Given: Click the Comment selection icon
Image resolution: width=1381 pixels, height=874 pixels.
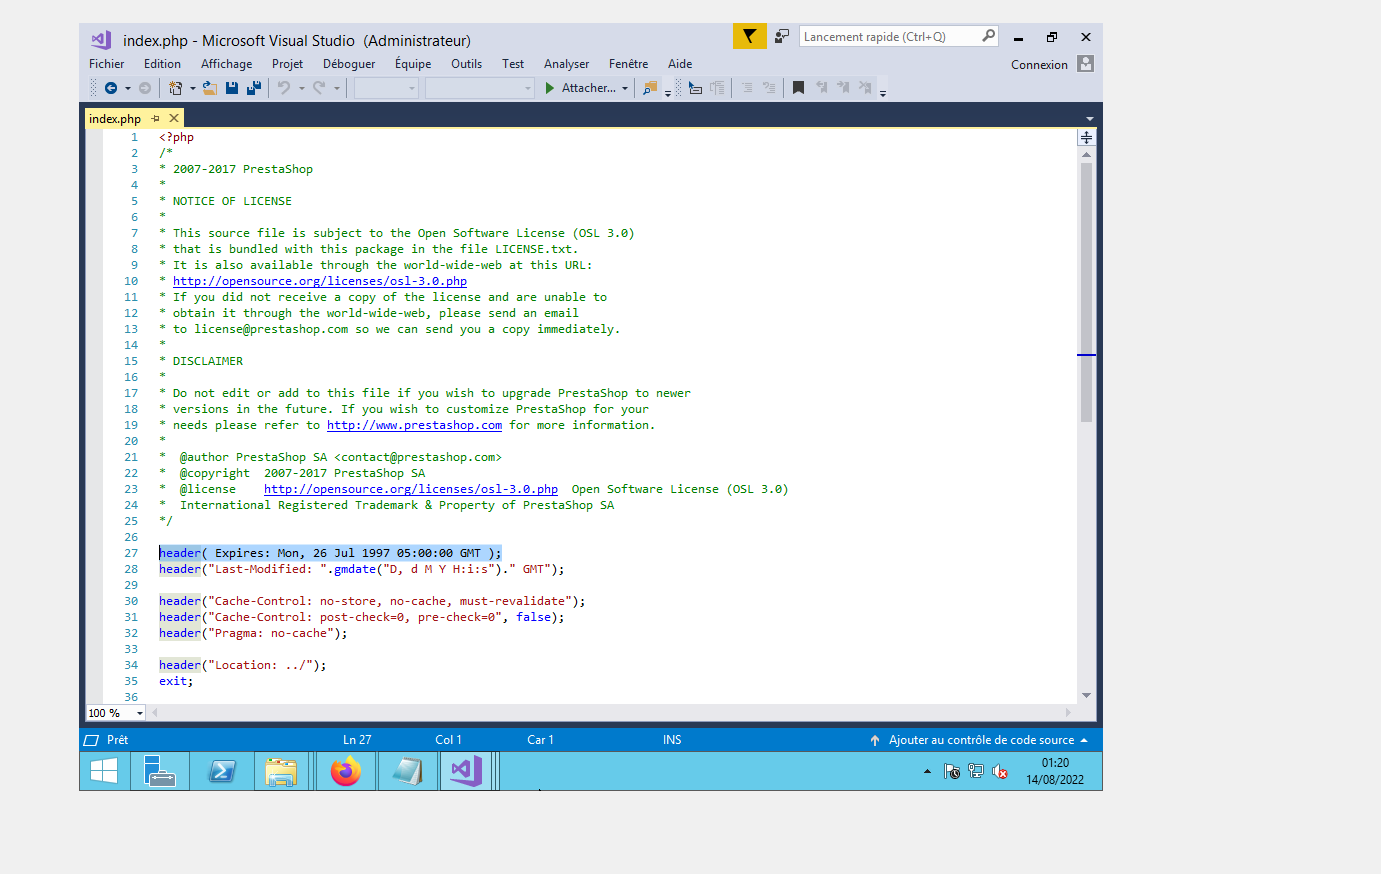Looking at the screenshot, I should tap(746, 88).
